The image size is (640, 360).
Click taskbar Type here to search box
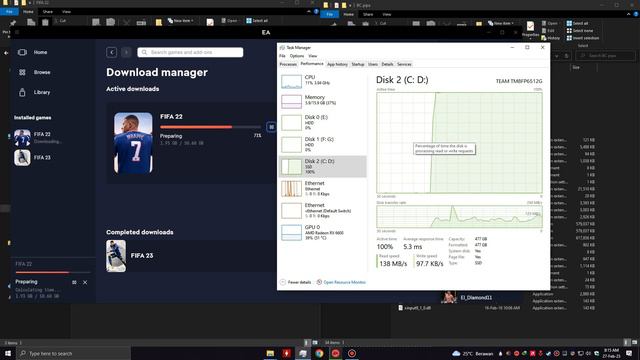(x=73, y=353)
